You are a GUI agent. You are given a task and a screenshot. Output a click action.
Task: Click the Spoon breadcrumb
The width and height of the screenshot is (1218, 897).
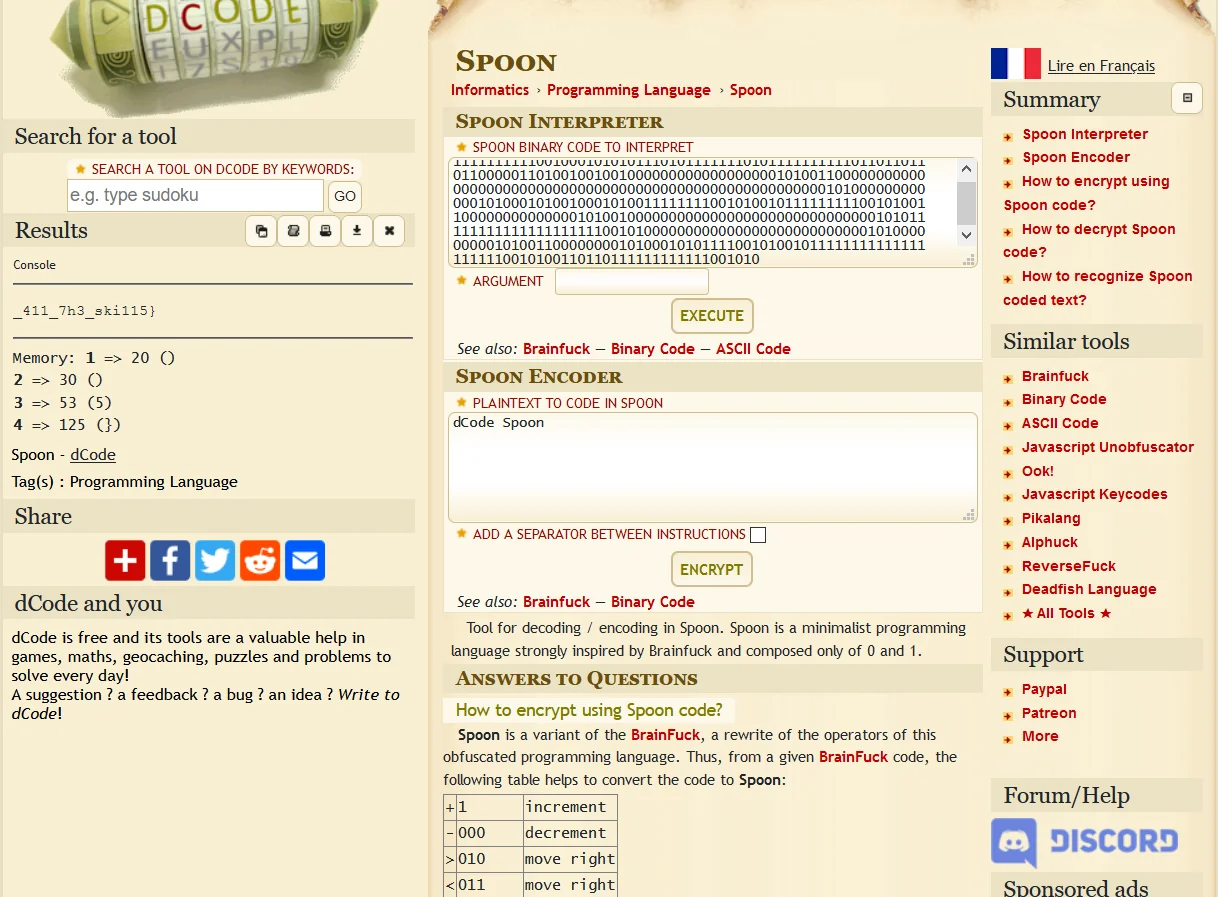tap(751, 90)
